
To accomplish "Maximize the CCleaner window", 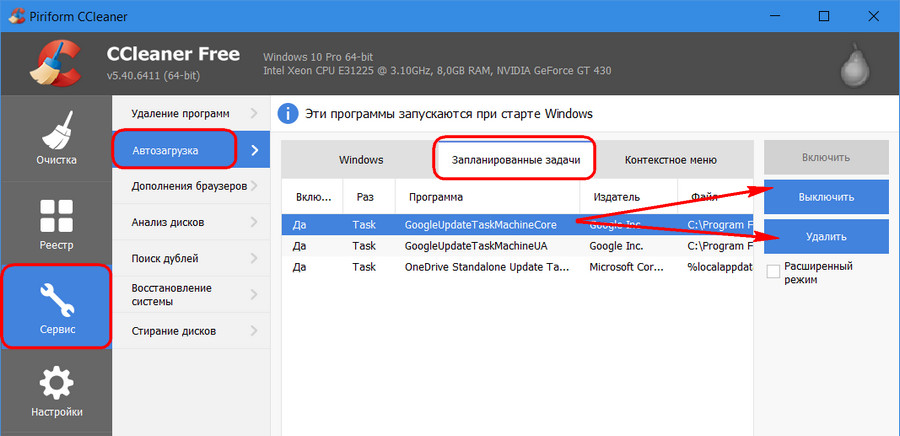I will [824, 17].
